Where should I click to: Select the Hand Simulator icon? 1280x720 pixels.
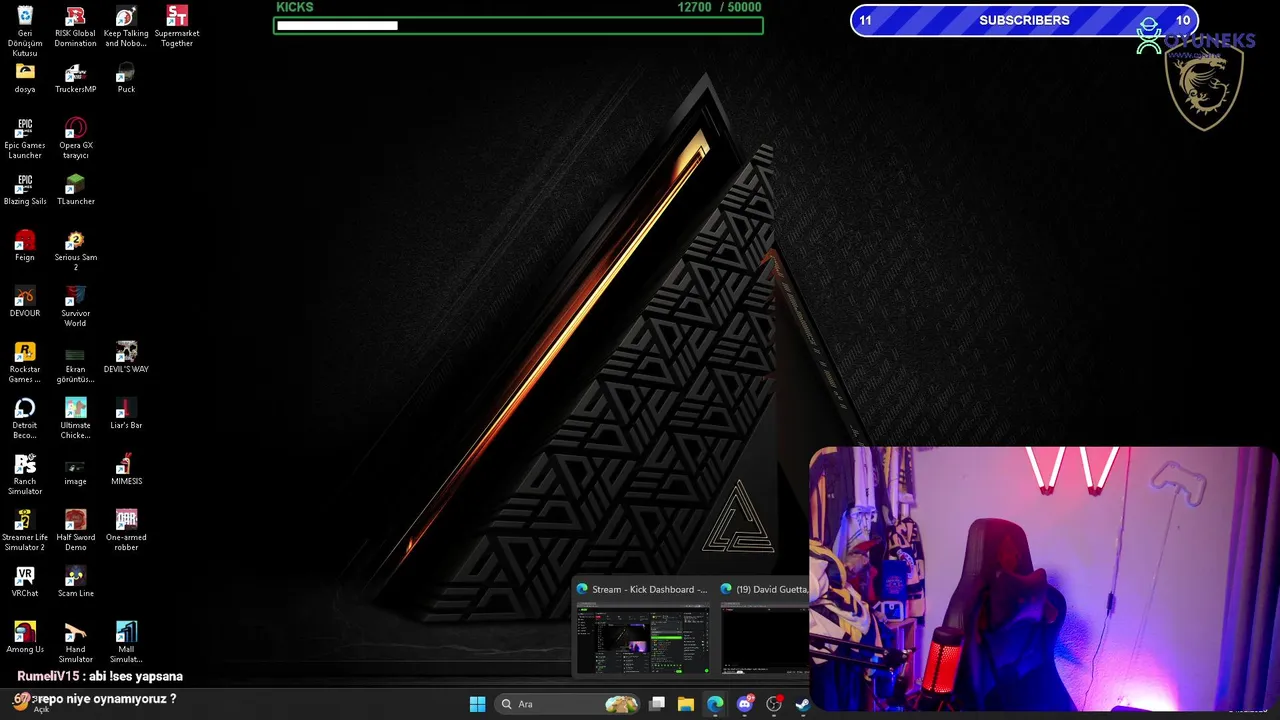pyautogui.click(x=75, y=643)
